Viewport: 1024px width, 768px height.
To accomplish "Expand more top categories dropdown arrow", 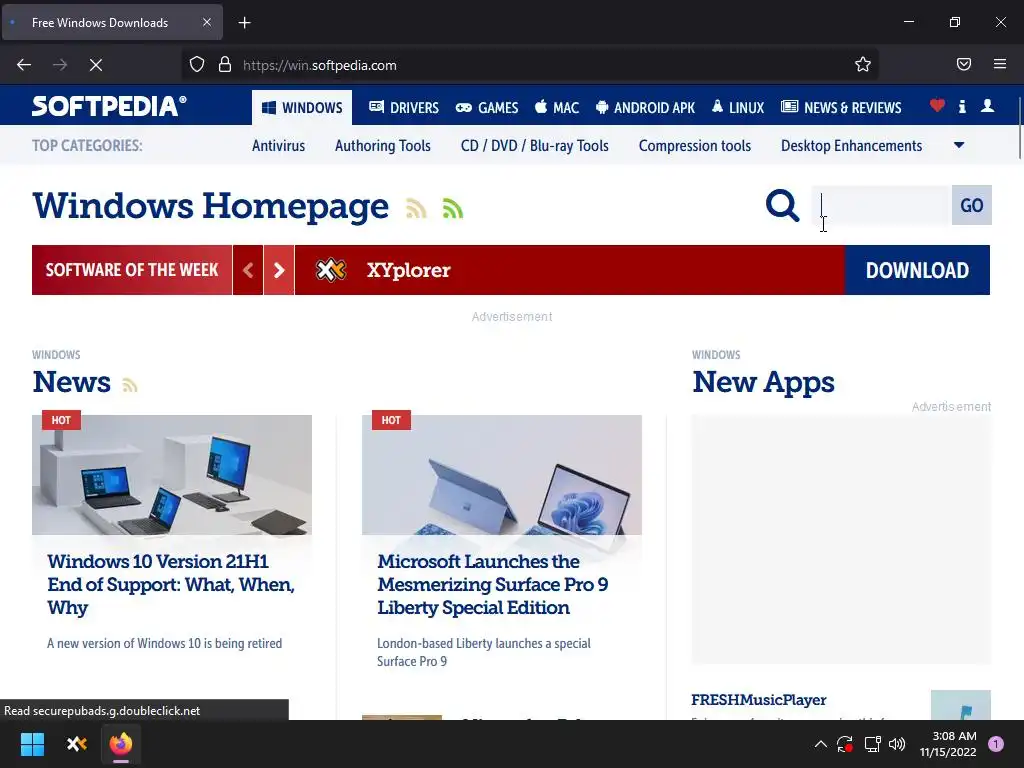I will click(x=959, y=145).
